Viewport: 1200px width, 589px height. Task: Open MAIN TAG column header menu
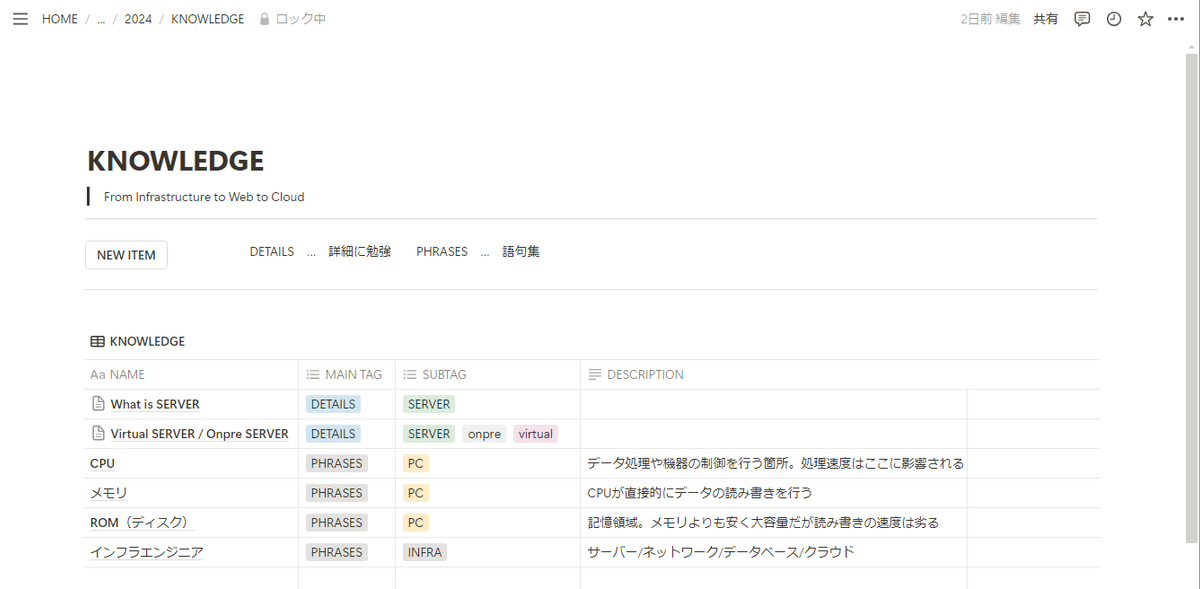pyautogui.click(x=347, y=375)
